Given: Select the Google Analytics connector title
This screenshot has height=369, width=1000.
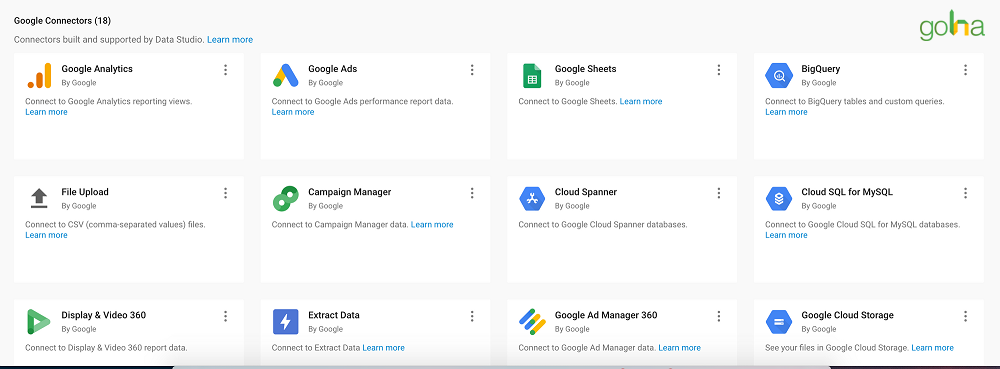Looking at the screenshot, I should point(97,69).
